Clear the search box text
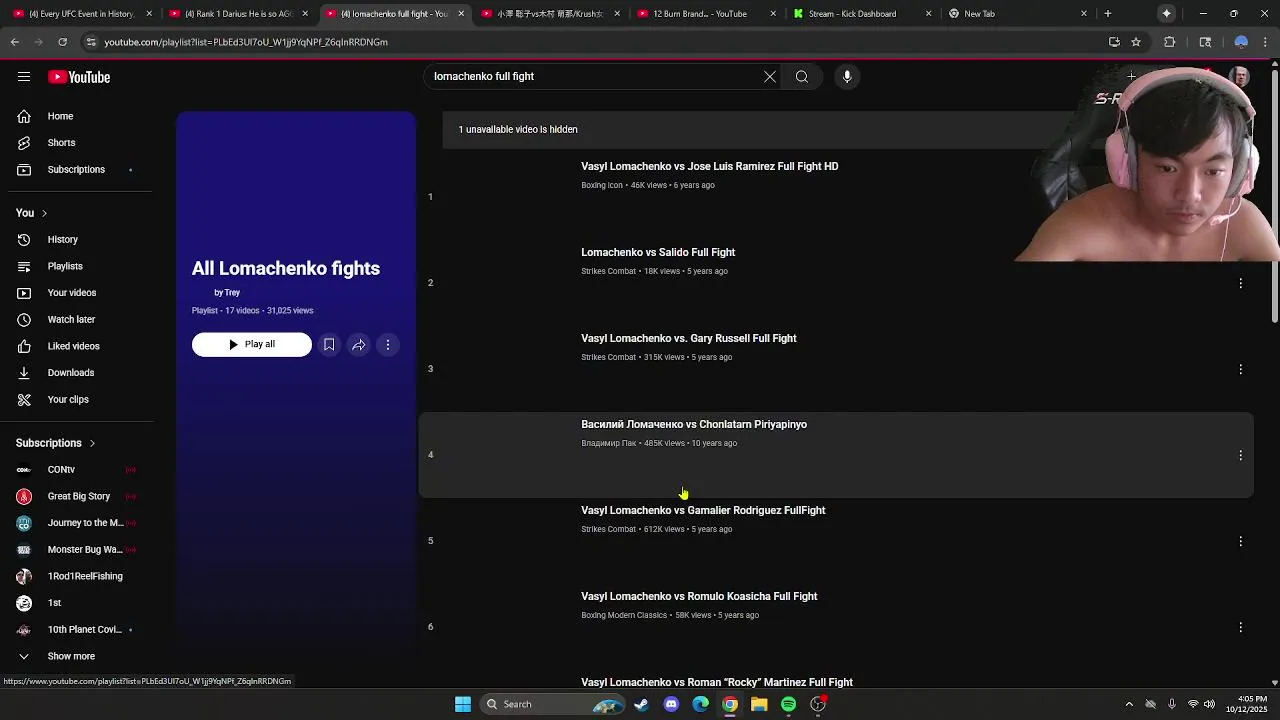1280x720 pixels. [770, 77]
